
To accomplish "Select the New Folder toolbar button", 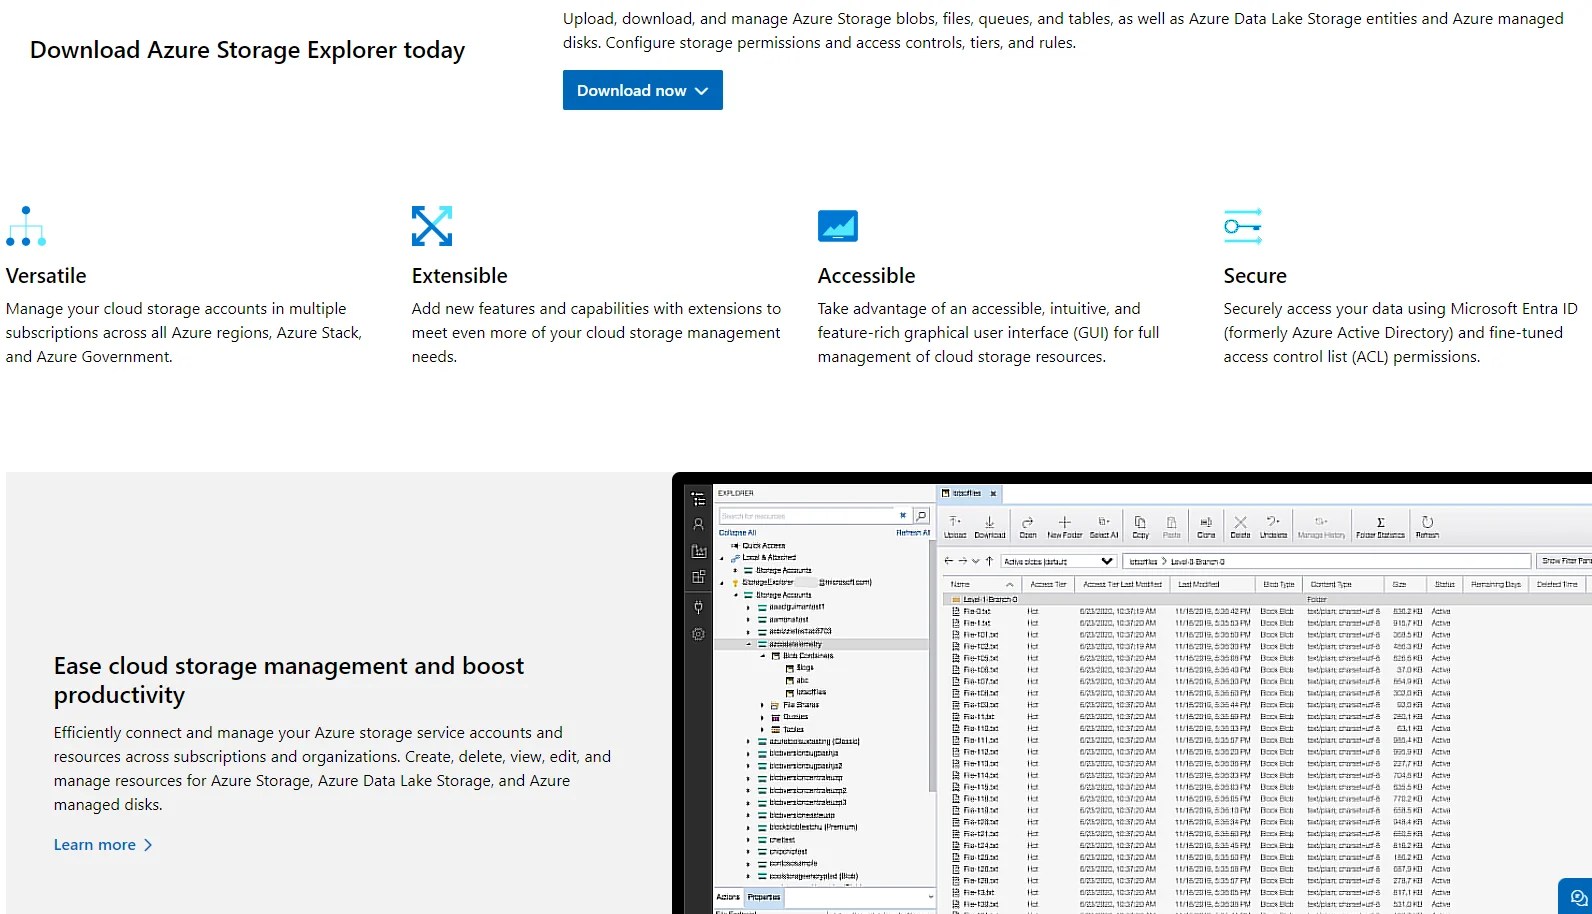I will point(1065,527).
